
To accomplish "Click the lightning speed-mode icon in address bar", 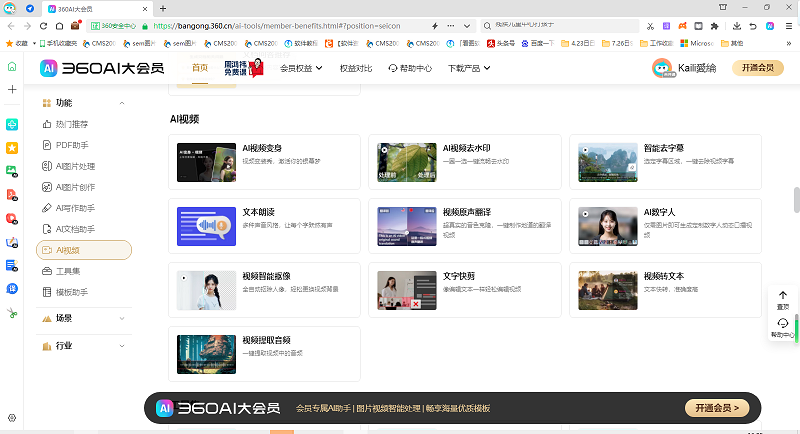I will click(x=435, y=26).
